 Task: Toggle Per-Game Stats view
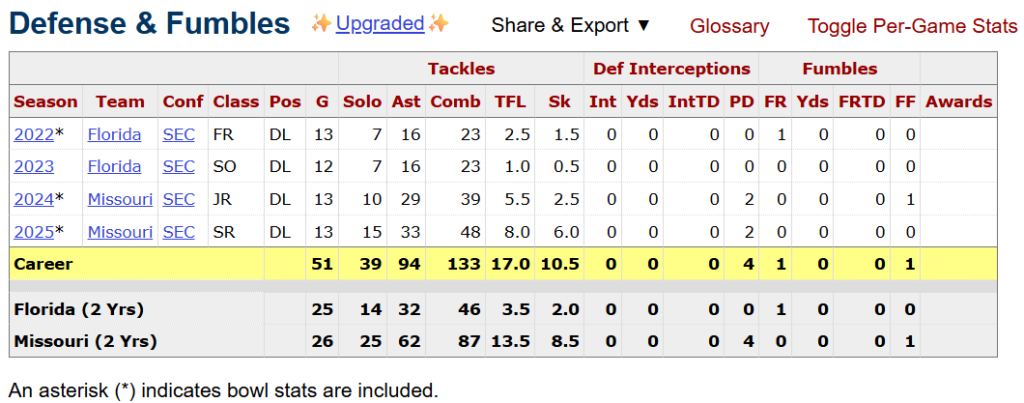pos(912,27)
